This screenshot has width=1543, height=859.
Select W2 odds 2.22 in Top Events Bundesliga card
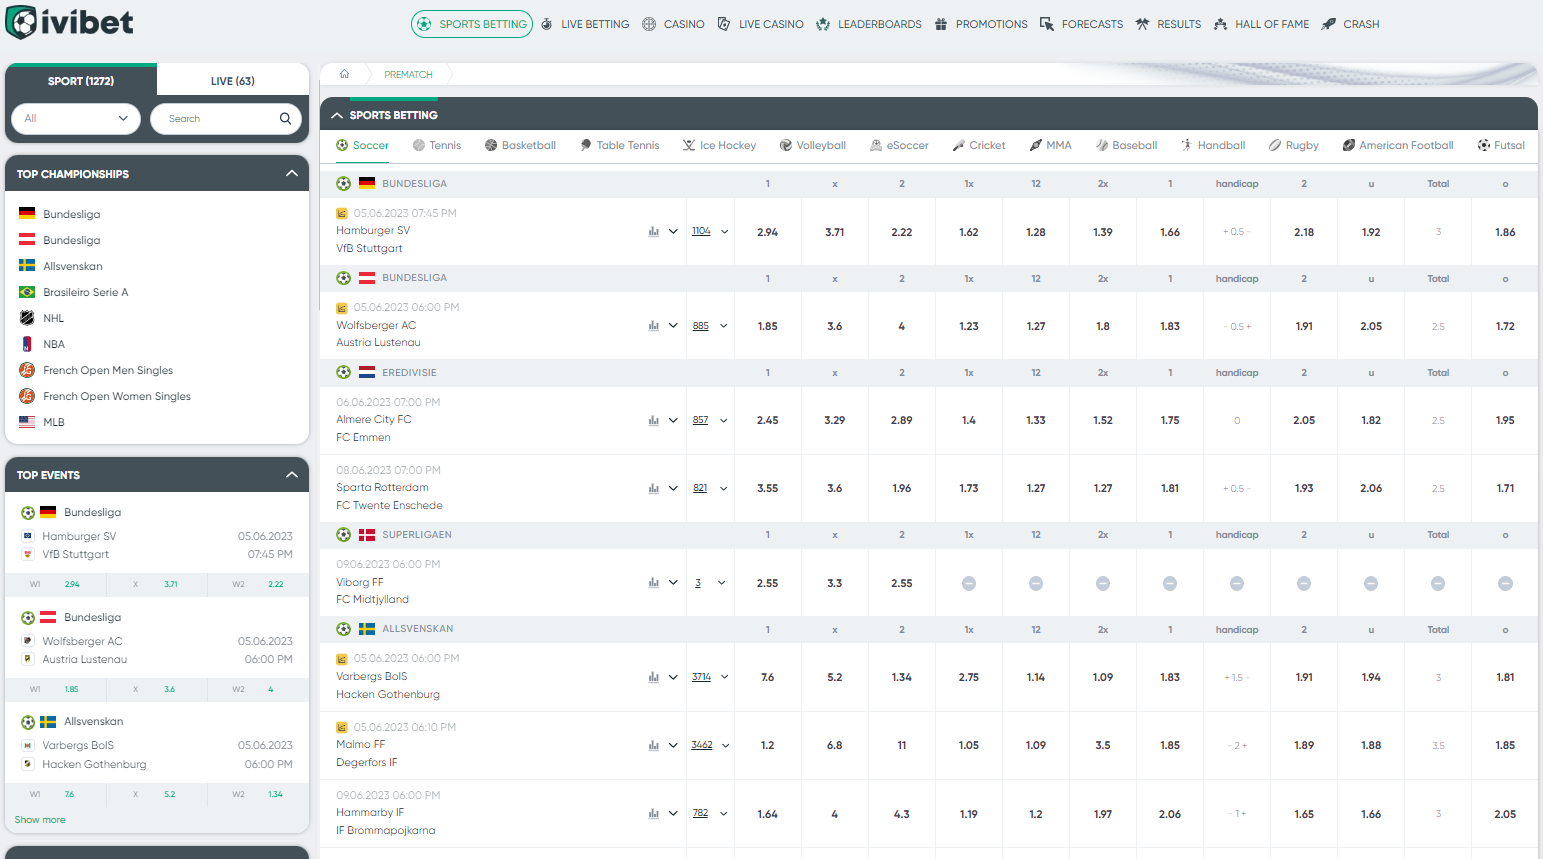260,584
